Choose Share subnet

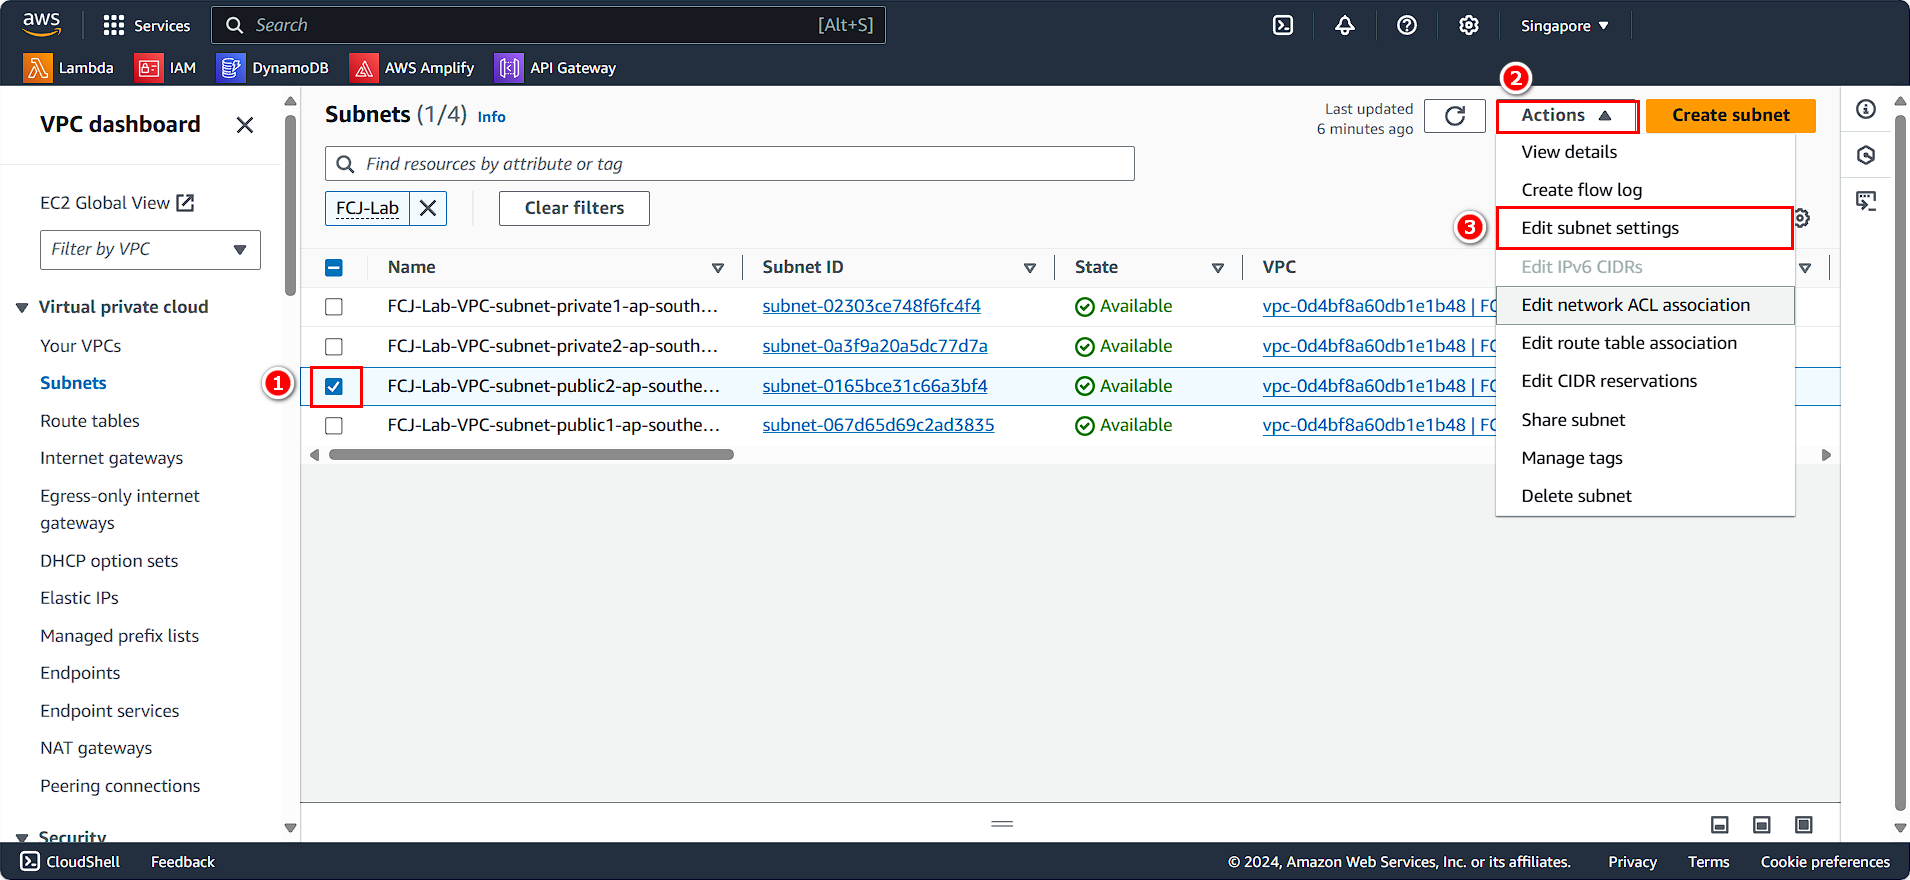pyautogui.click(x=1645, y=420)
